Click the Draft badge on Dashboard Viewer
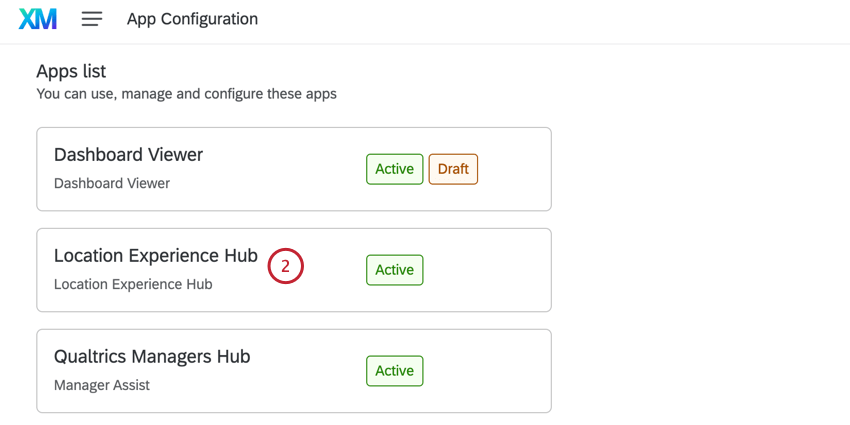The height and width of the screenshot is (425, 850). coord(453,169)
